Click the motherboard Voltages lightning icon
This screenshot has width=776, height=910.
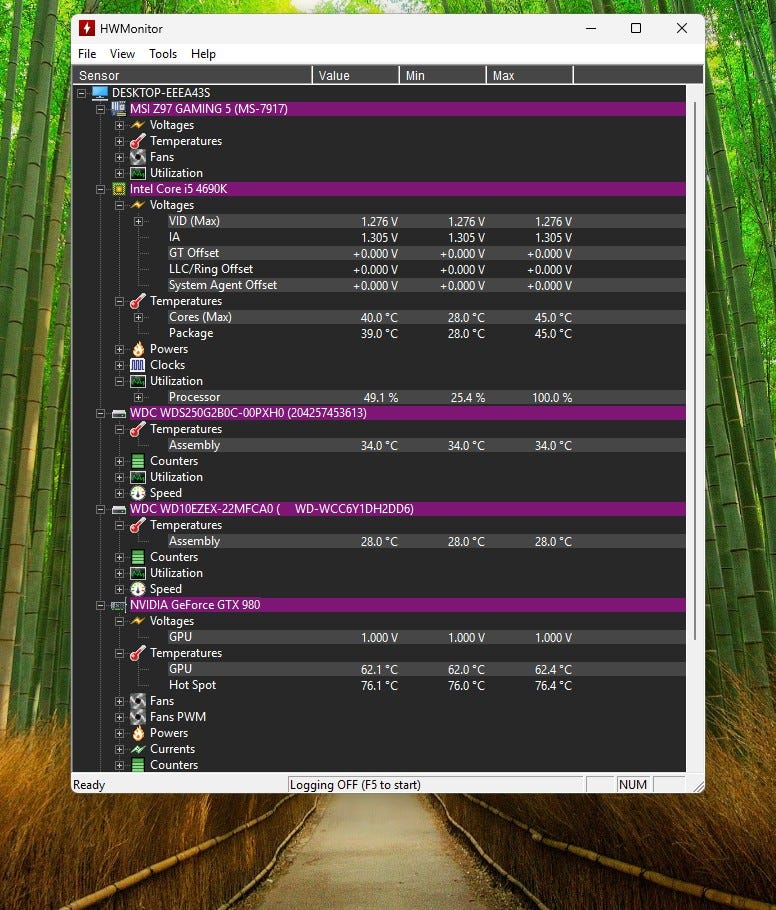point(138,125)
